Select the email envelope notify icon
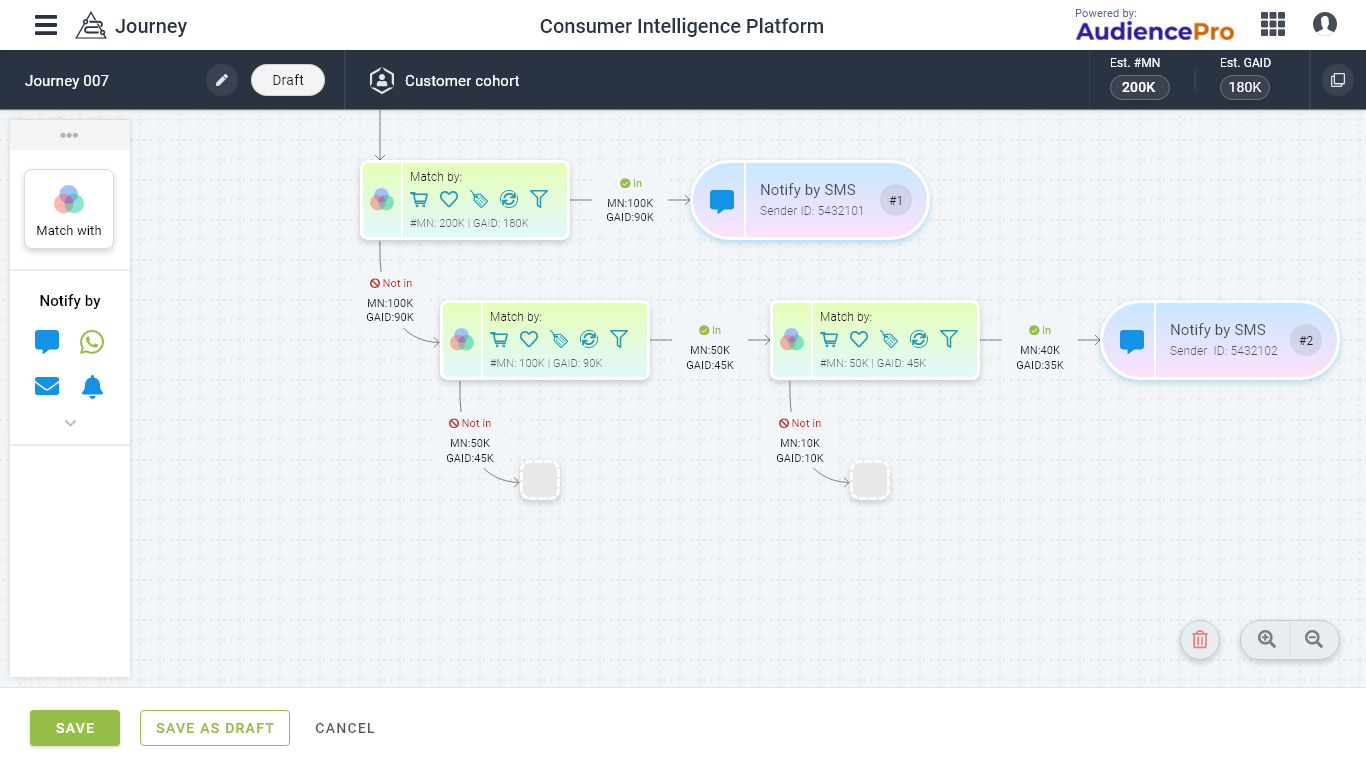1366x768 pixels. 47,386
